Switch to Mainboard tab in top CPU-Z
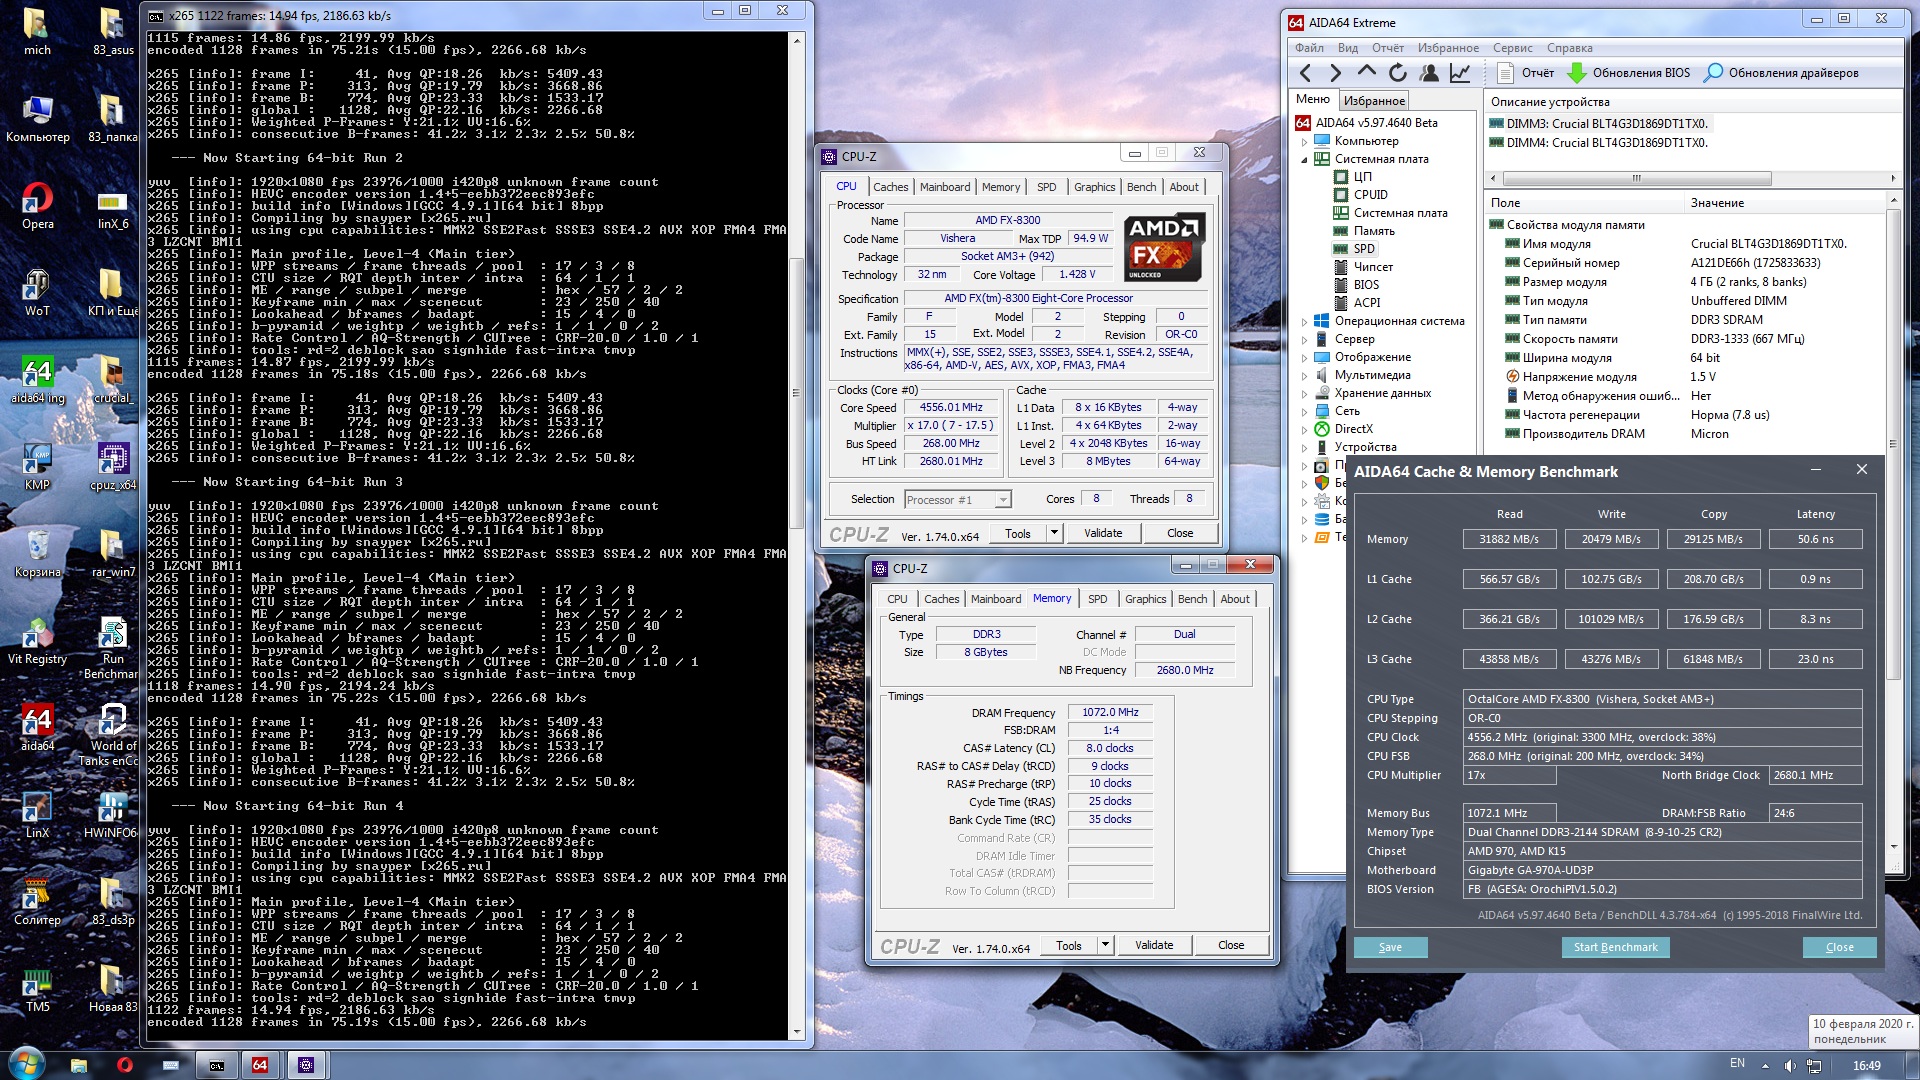 point(944,187)
